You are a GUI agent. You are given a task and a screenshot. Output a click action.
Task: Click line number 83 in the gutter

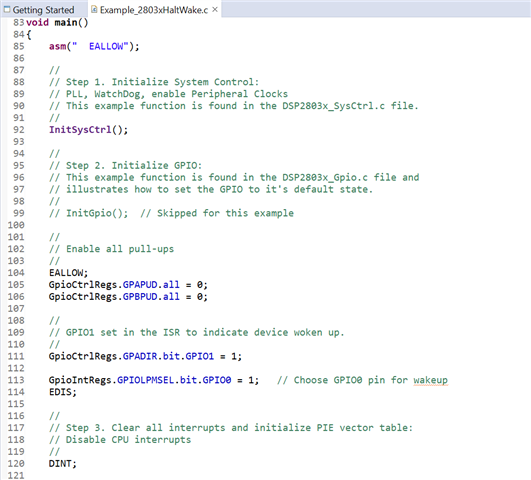click(19, 23)
